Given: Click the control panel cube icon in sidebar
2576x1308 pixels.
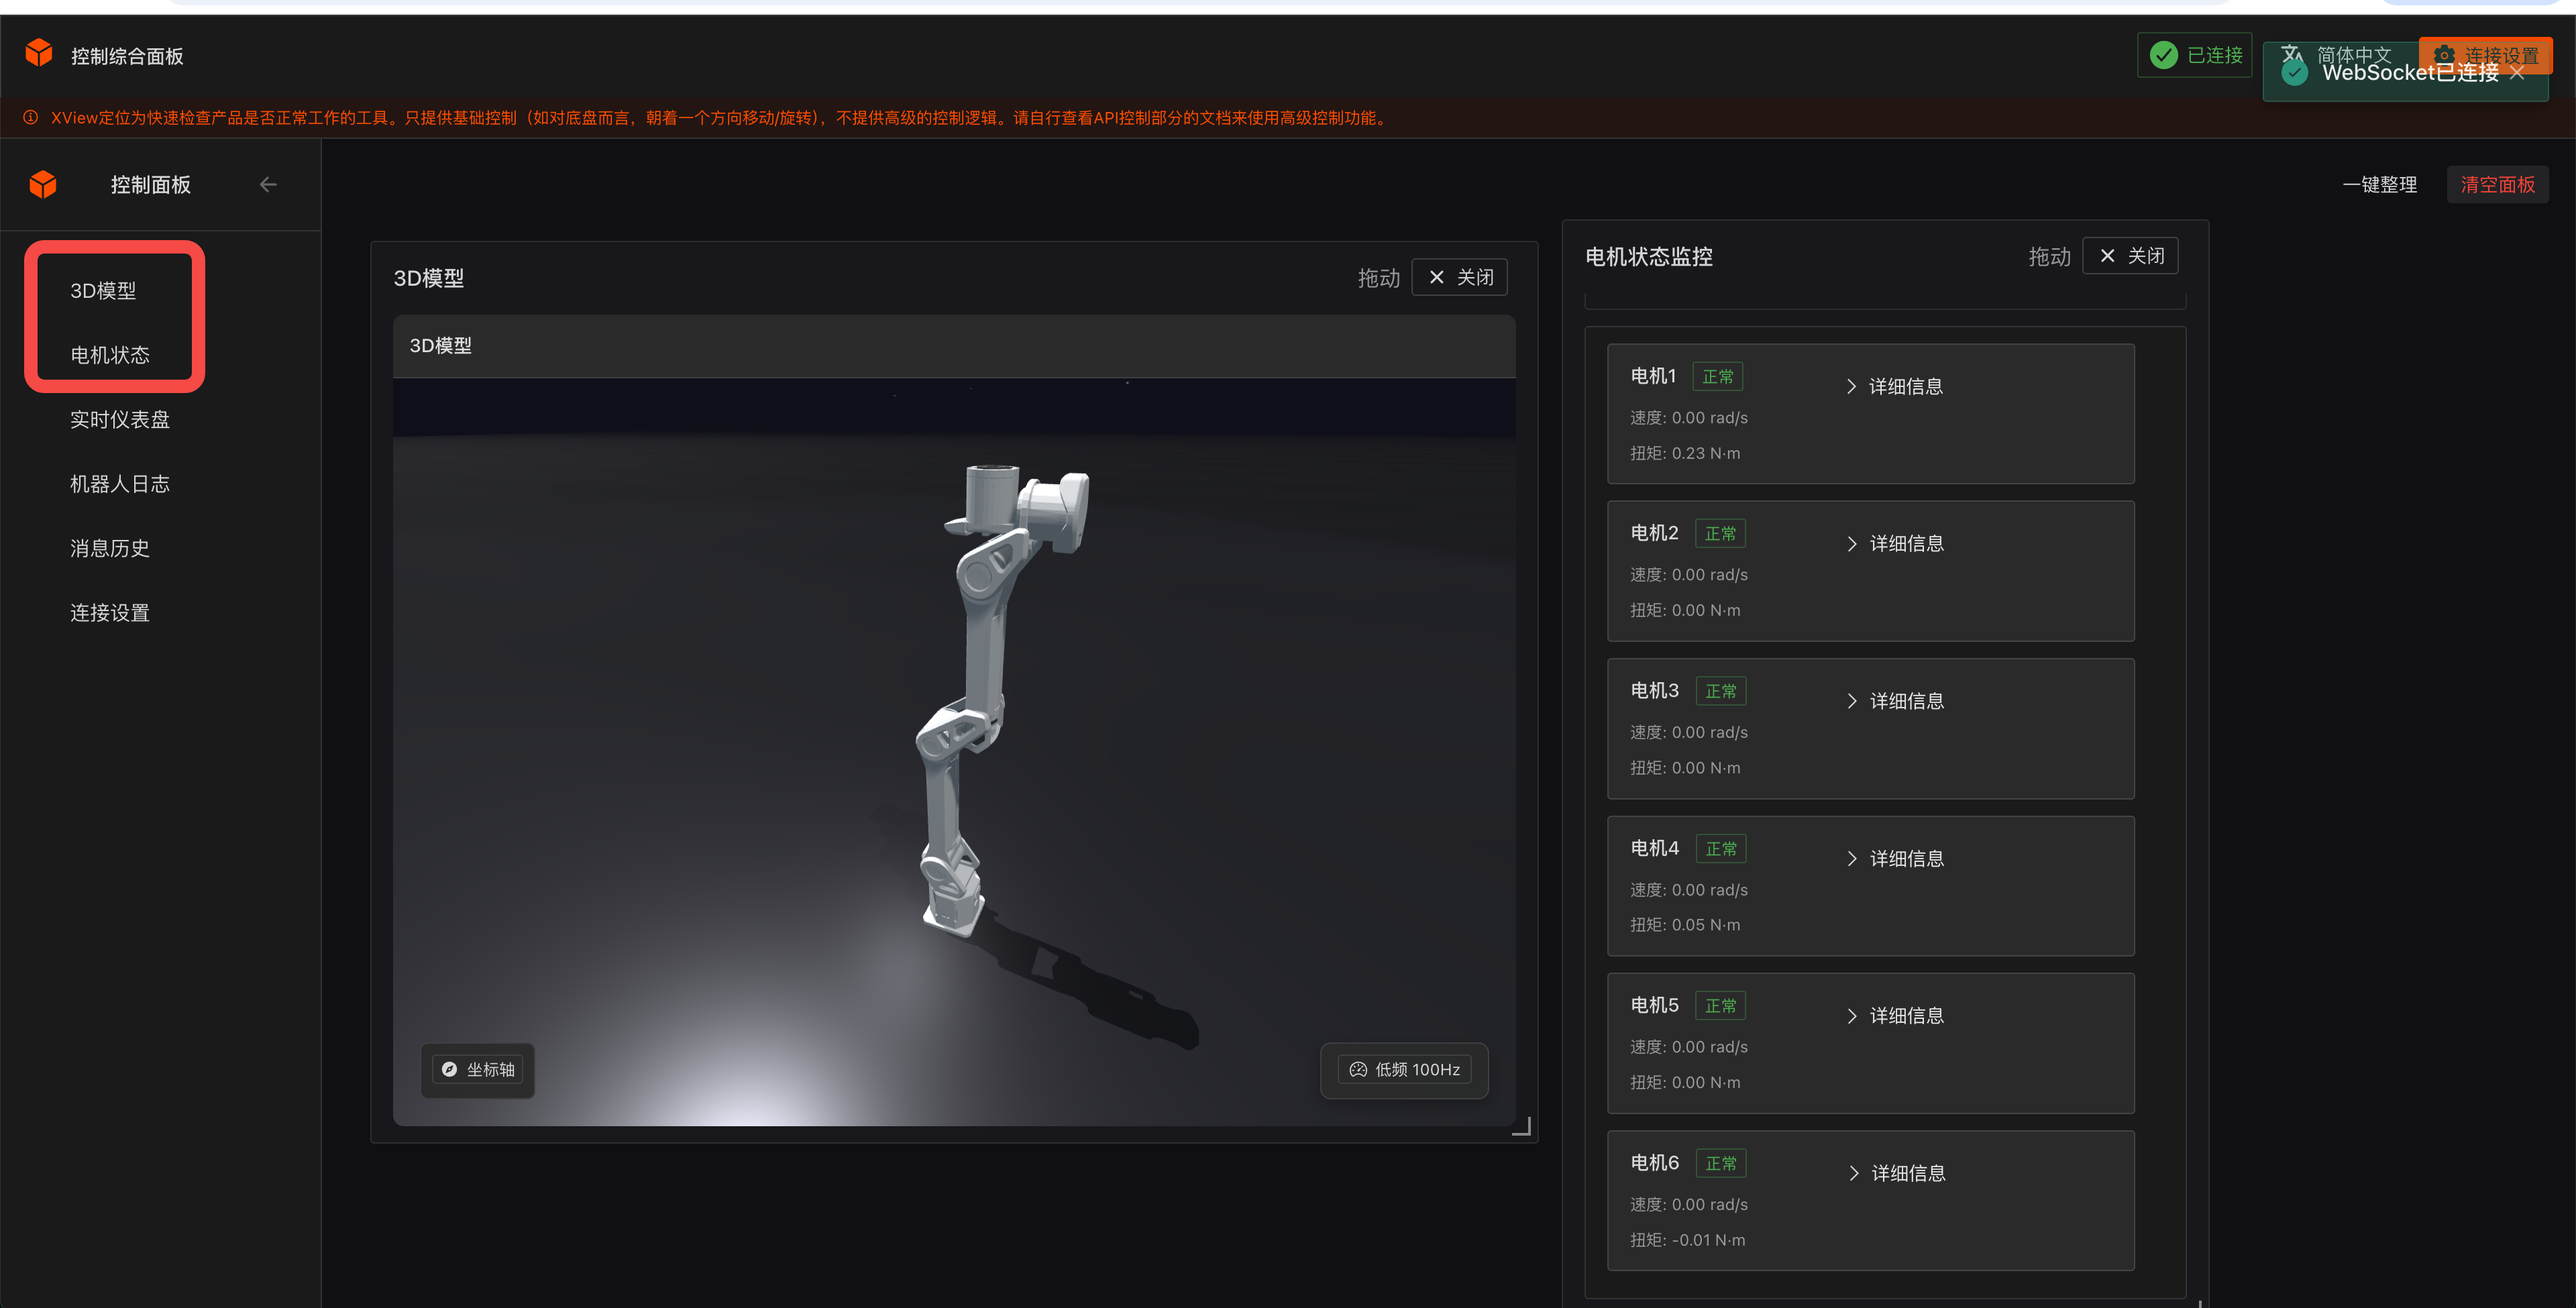Looking at the screenshot, I should (x=43, y=185).
